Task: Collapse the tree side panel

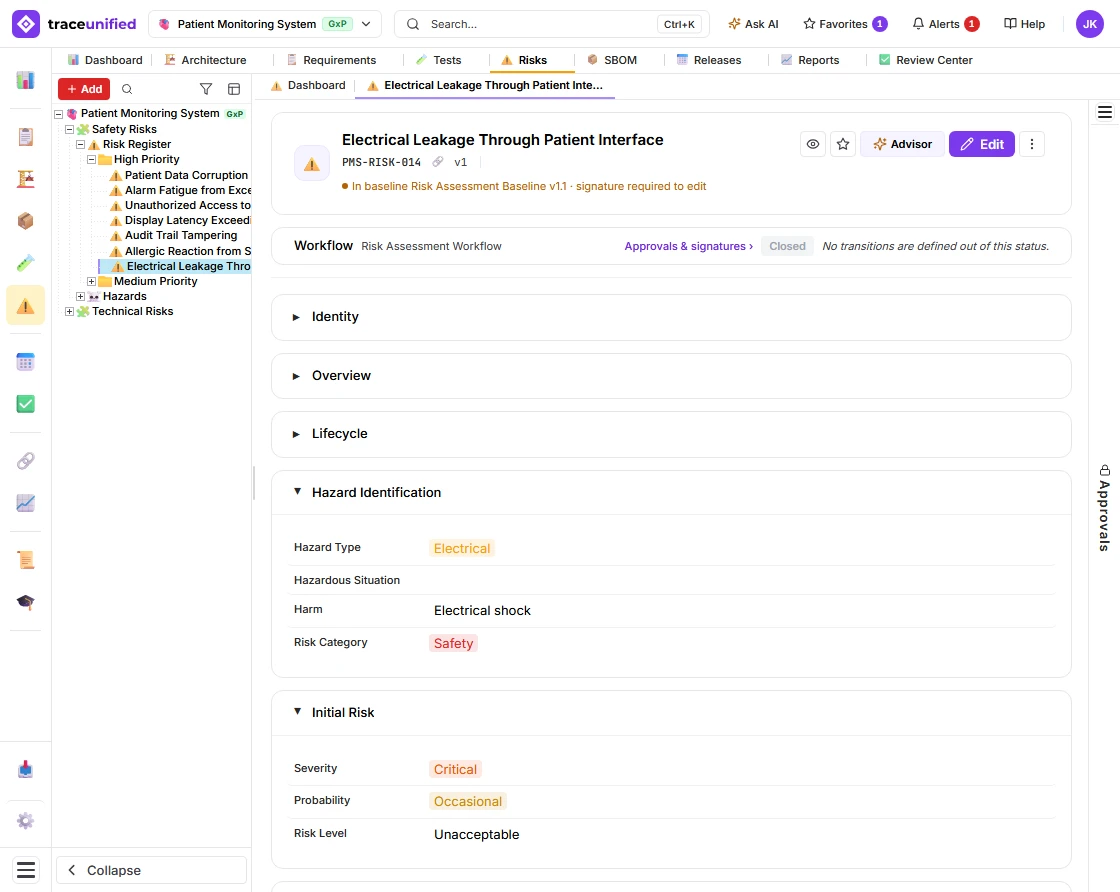Action: [151, 870]
